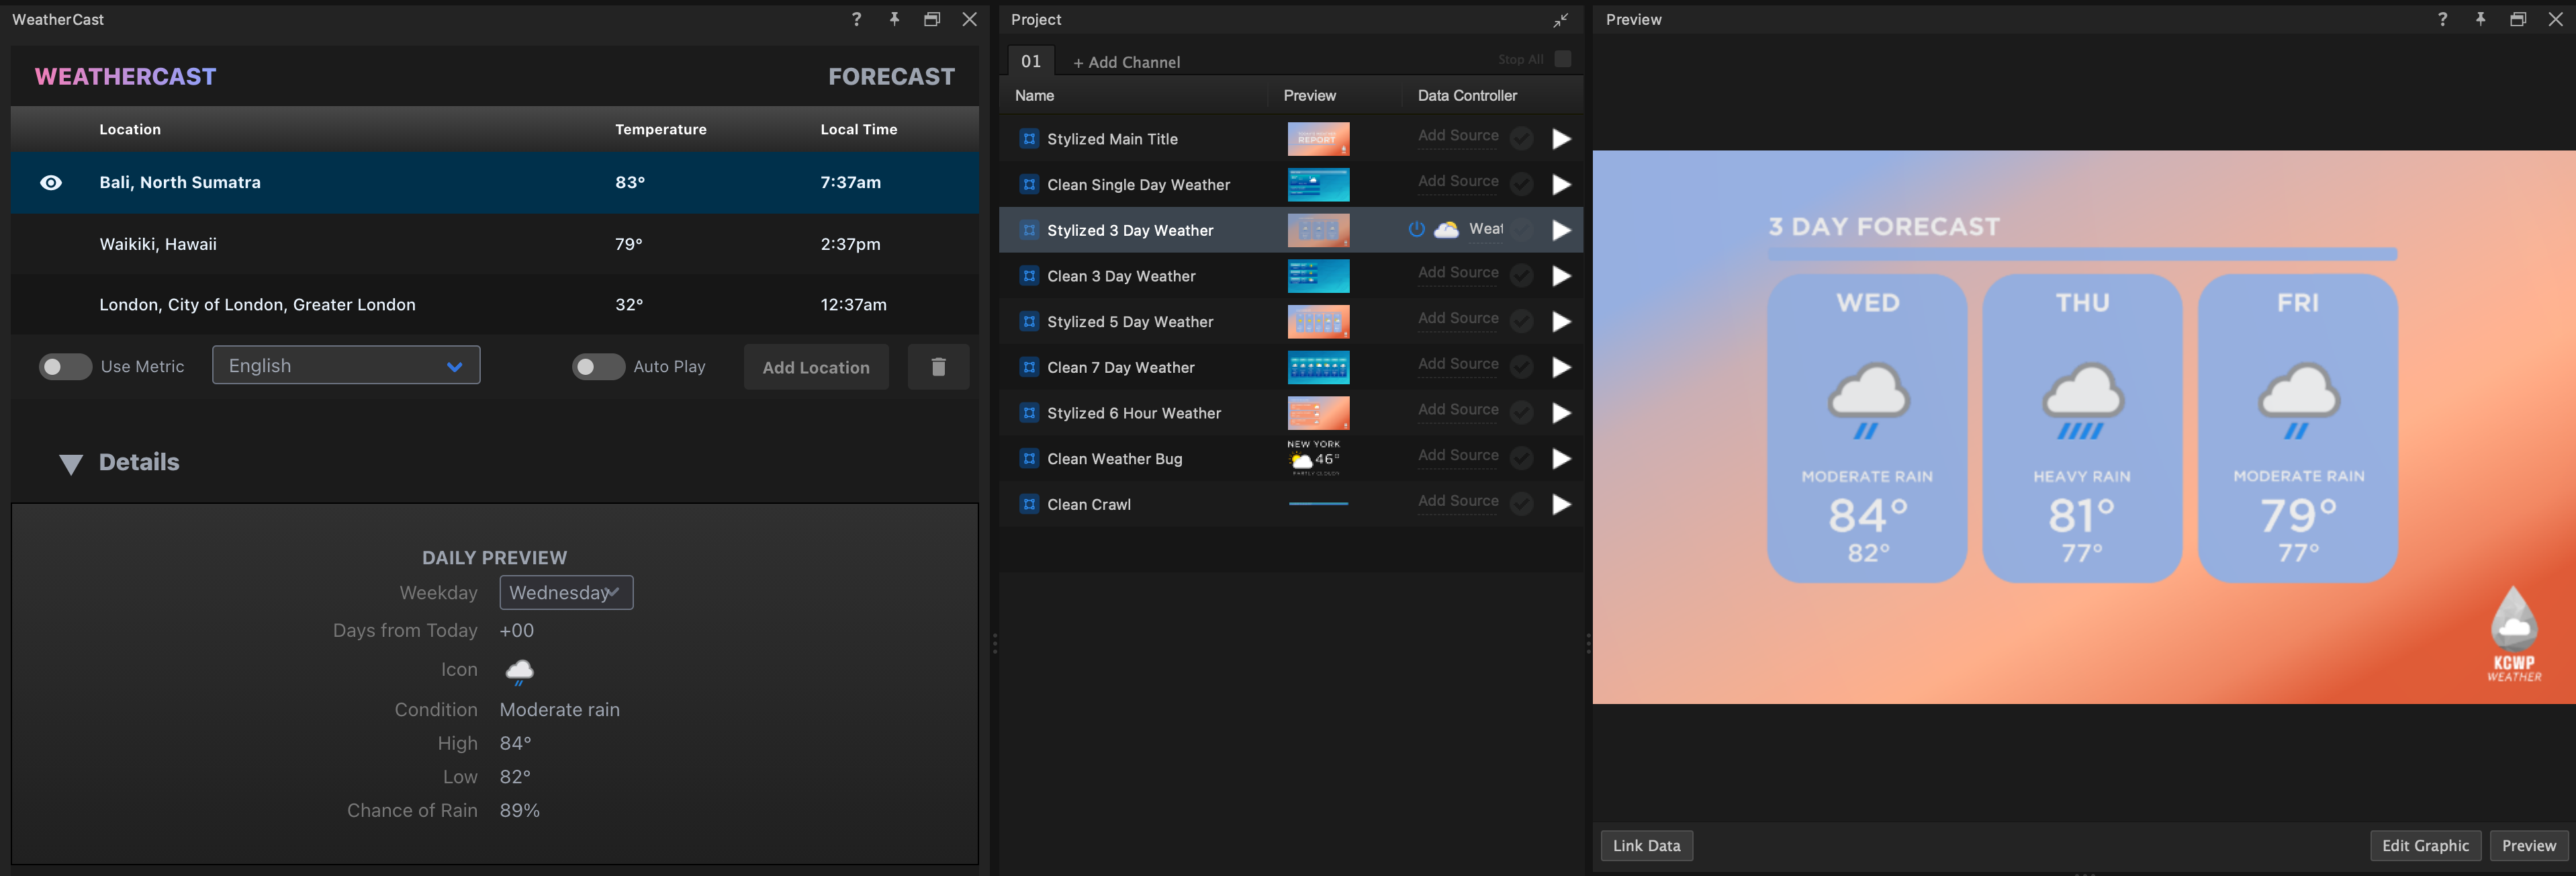Switch to the FORECAST tab

click(x=891, y=75)
